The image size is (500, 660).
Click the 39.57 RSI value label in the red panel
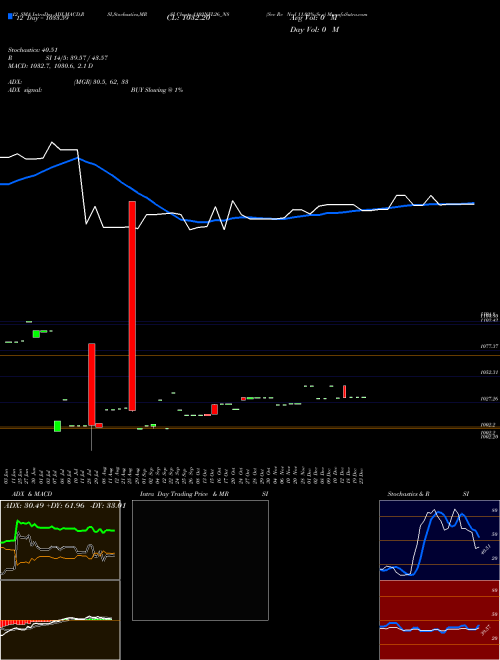tap(485, 630)
